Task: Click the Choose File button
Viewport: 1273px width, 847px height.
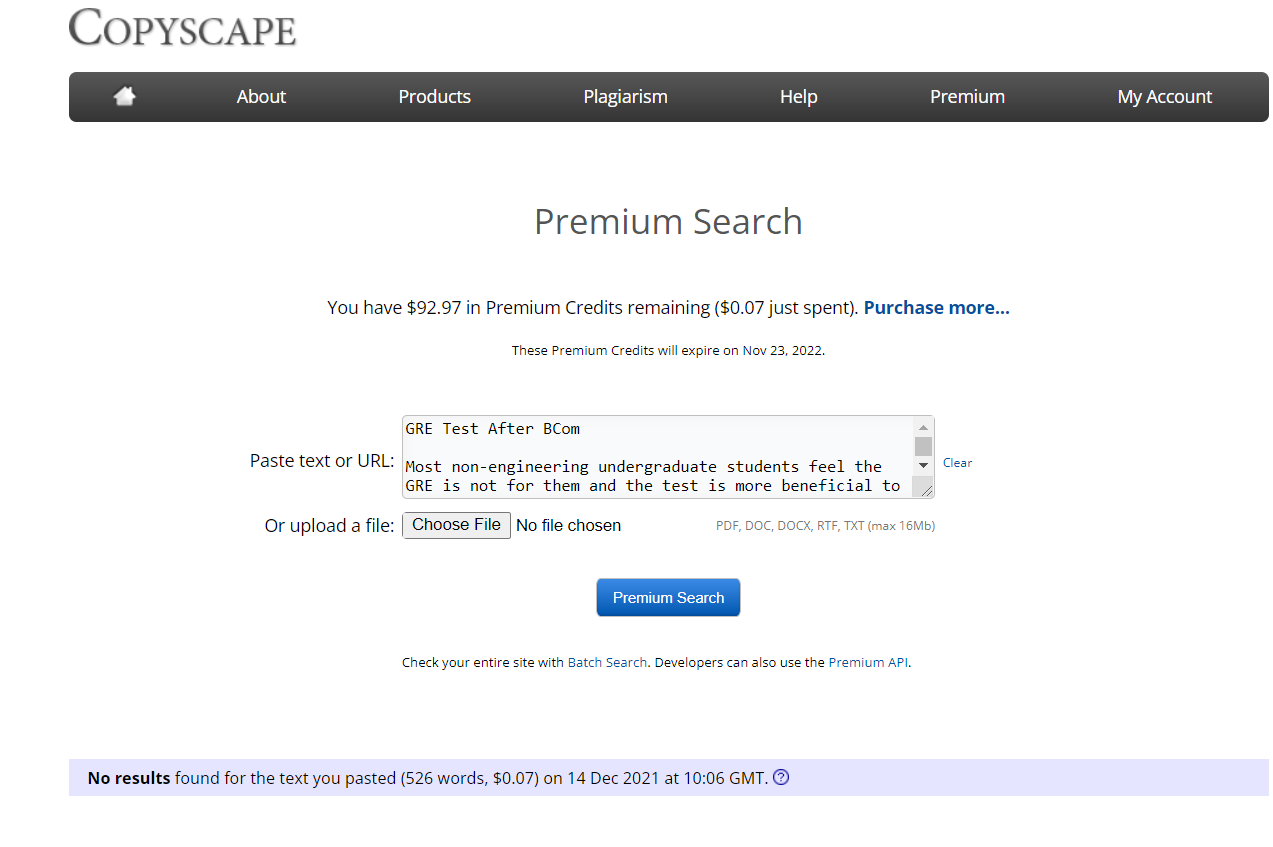Action: [456, 525]
